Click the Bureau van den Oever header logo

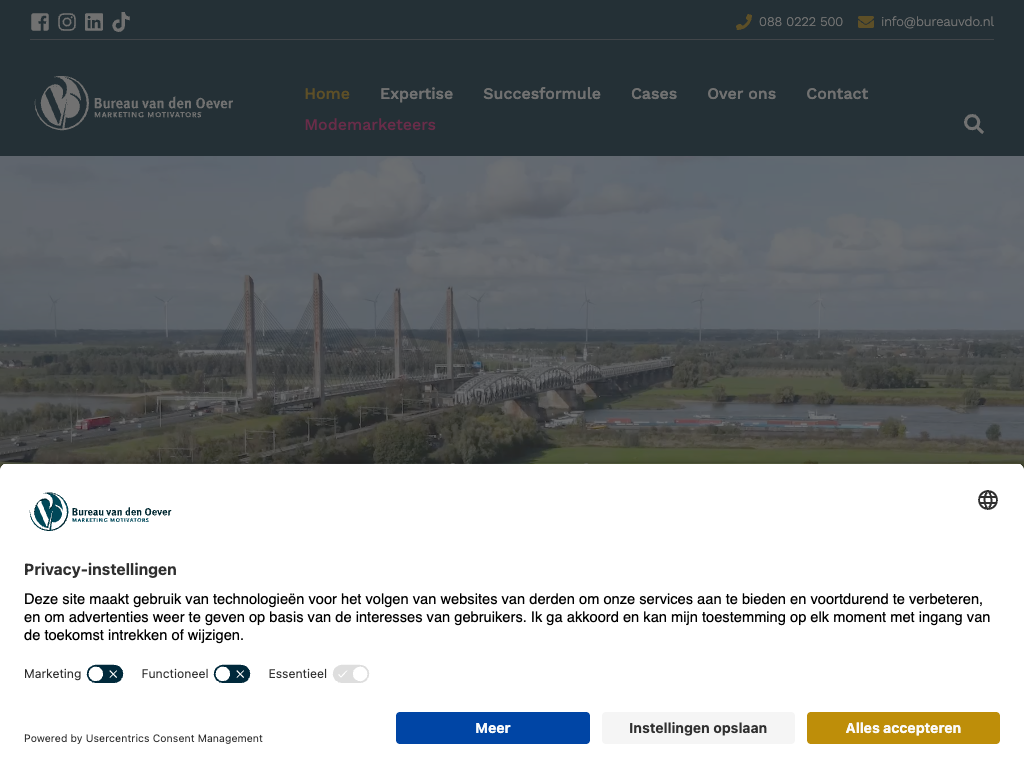pyautogui.click(x=134, y=103)
